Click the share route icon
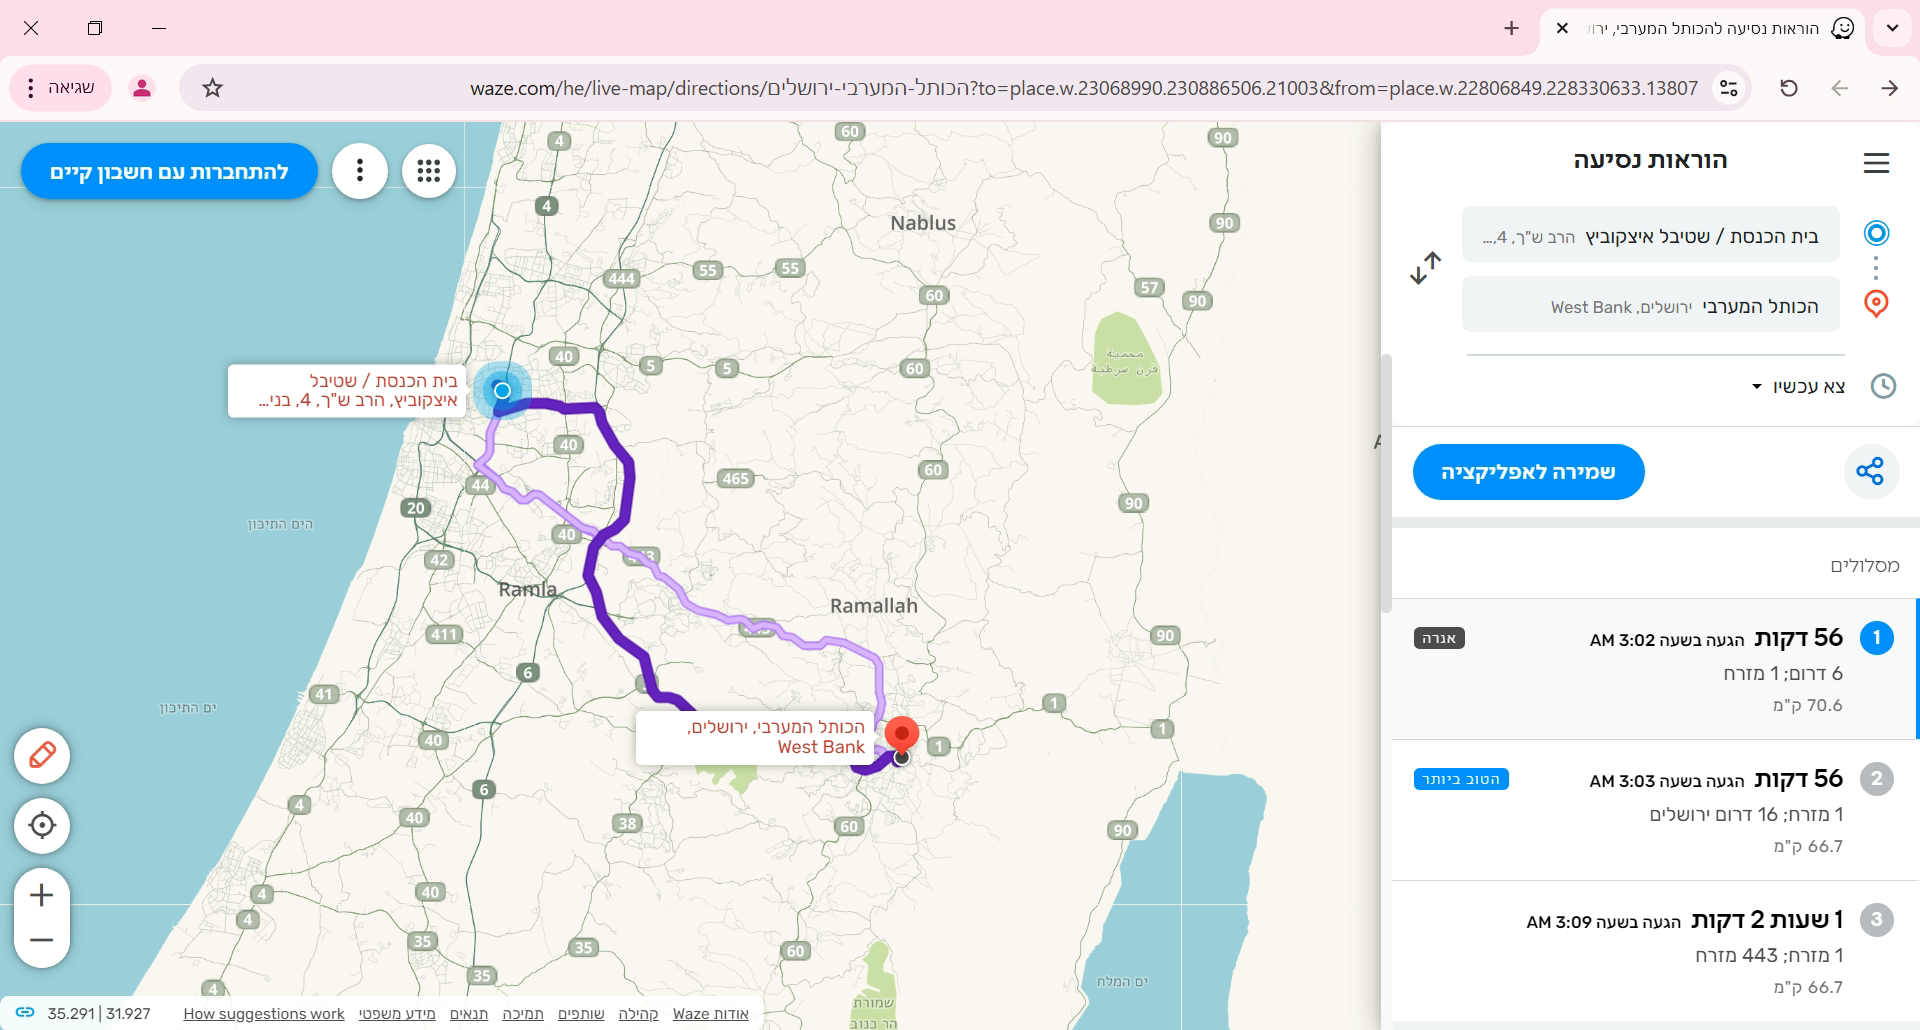 [x=1870, y=471]
